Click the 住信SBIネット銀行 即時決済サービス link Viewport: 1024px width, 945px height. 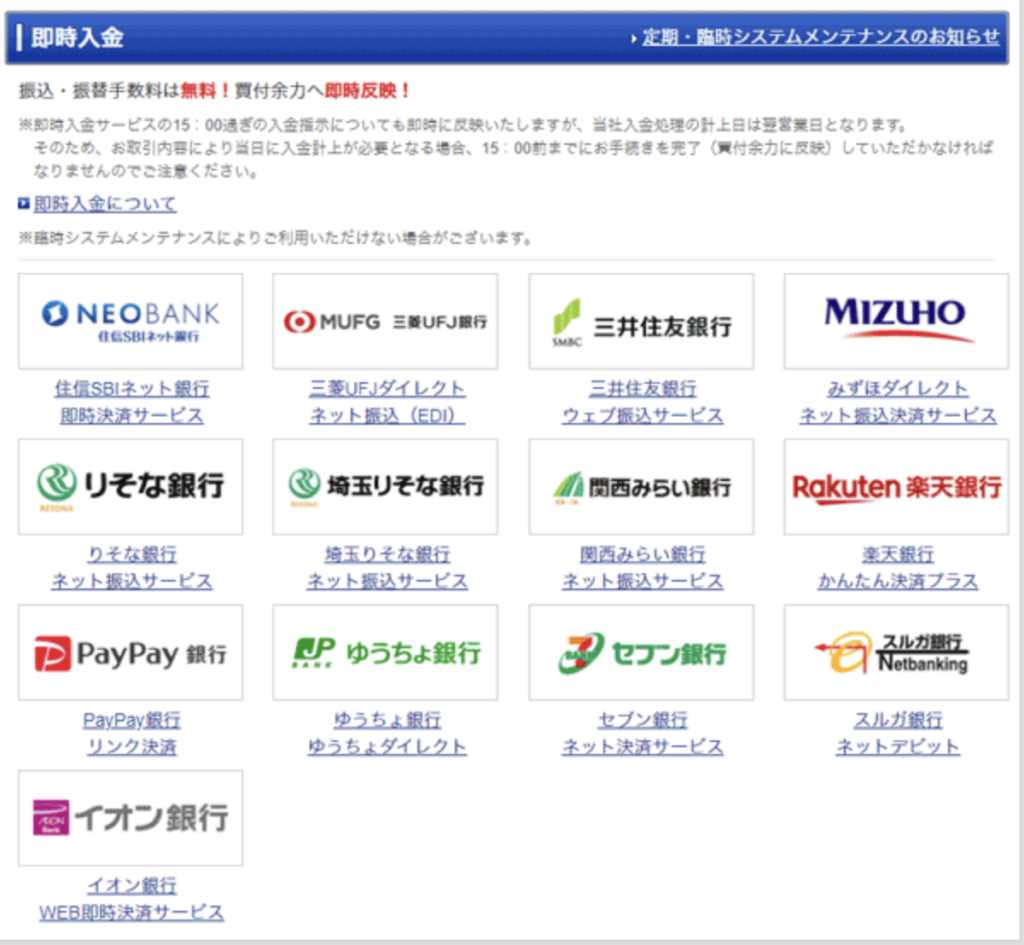132,402
